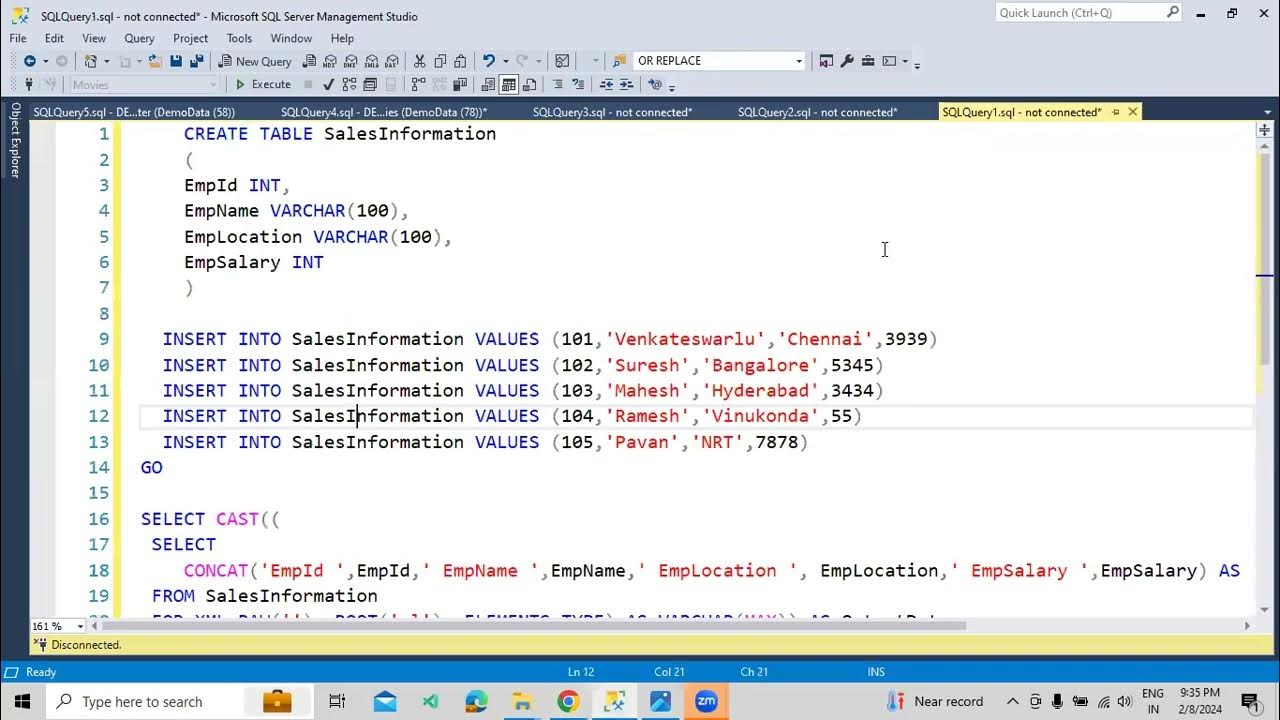Click the Find in Files icon

620,61
